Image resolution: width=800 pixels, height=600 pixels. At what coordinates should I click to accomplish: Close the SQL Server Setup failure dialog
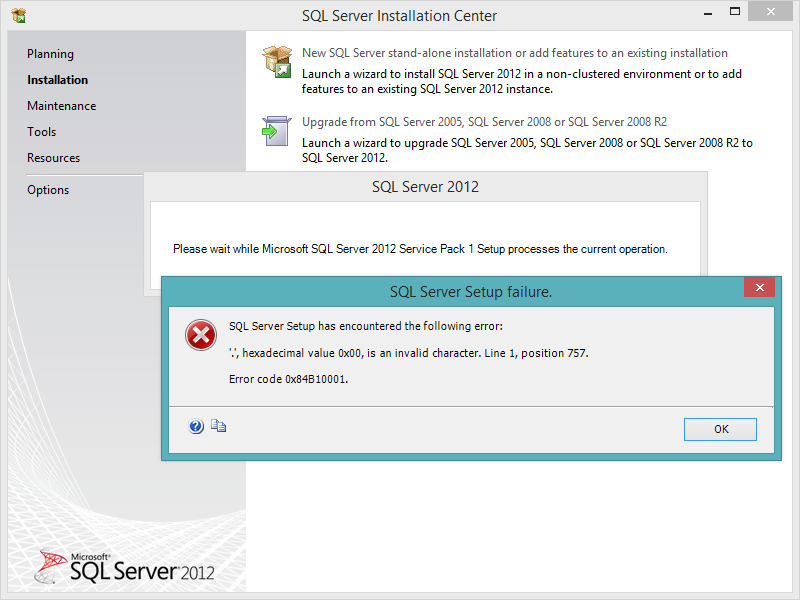[x=759, y=287]
